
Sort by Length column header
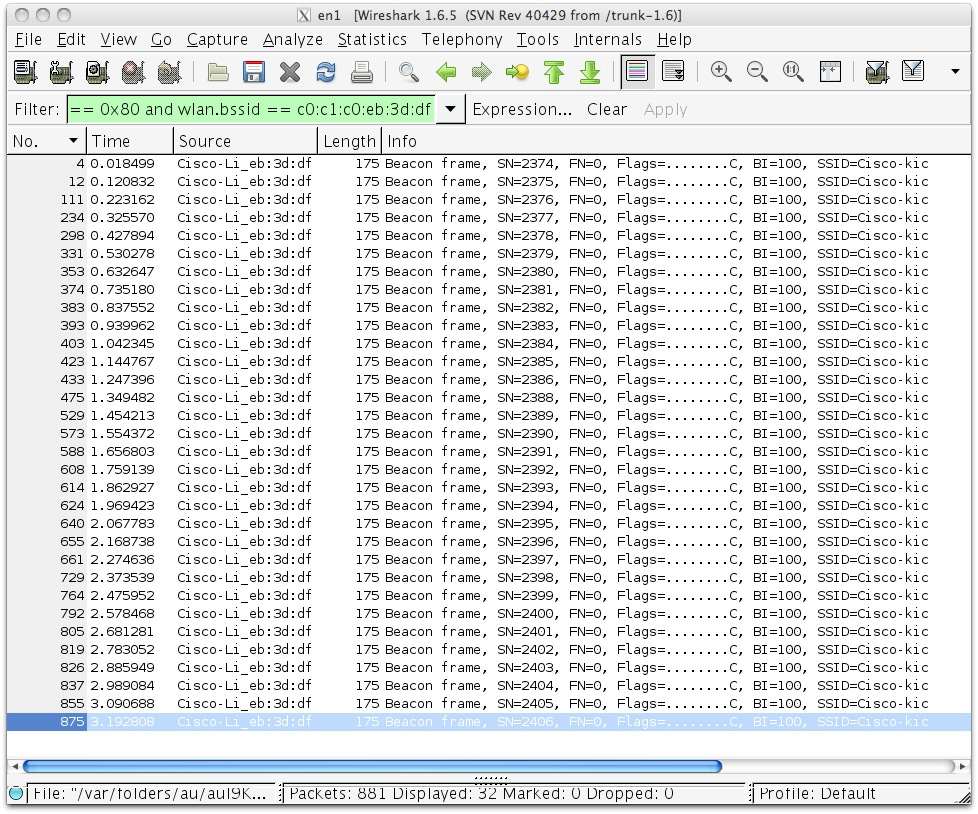click(x=349, y=141)
